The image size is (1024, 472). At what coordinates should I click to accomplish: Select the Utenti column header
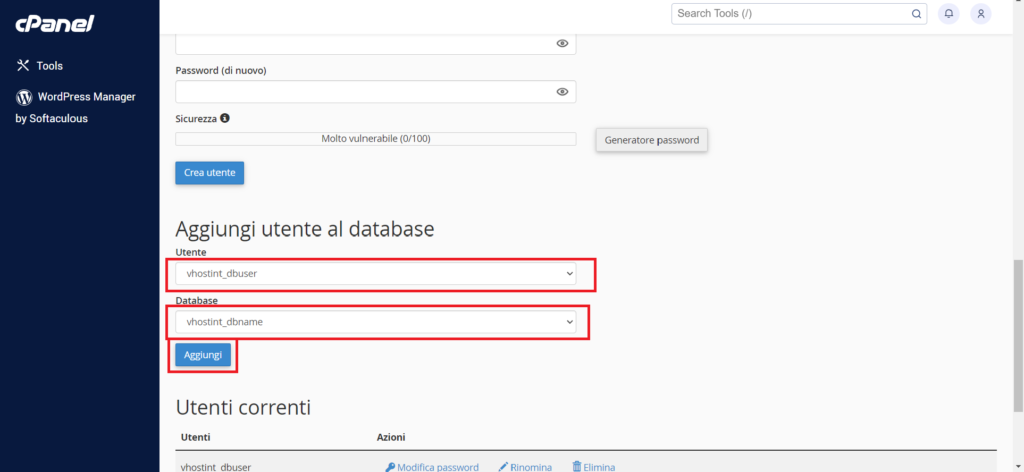195,437
